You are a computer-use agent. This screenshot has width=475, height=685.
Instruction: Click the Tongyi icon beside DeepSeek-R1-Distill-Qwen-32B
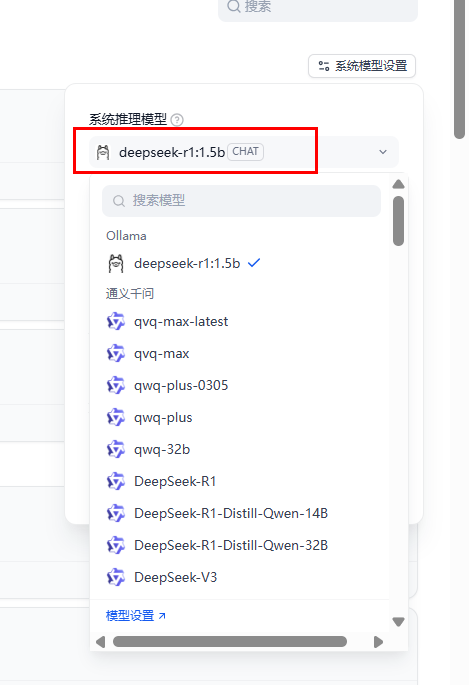(116, 545)
